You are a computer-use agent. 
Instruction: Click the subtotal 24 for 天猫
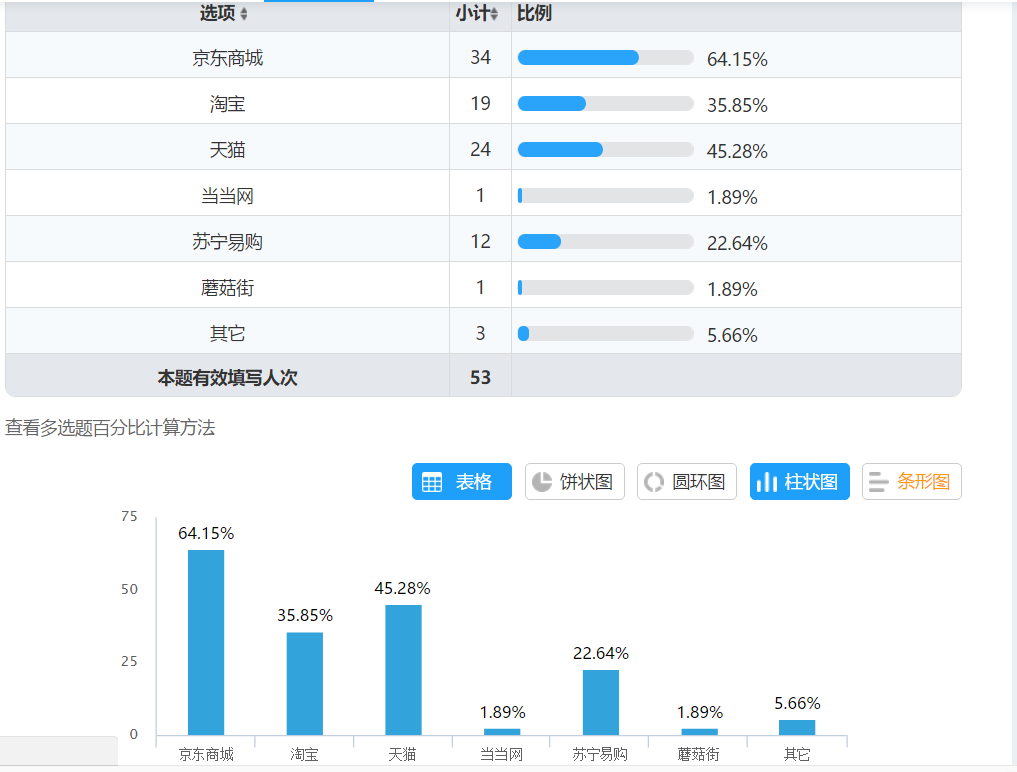[x=480, y=149]
